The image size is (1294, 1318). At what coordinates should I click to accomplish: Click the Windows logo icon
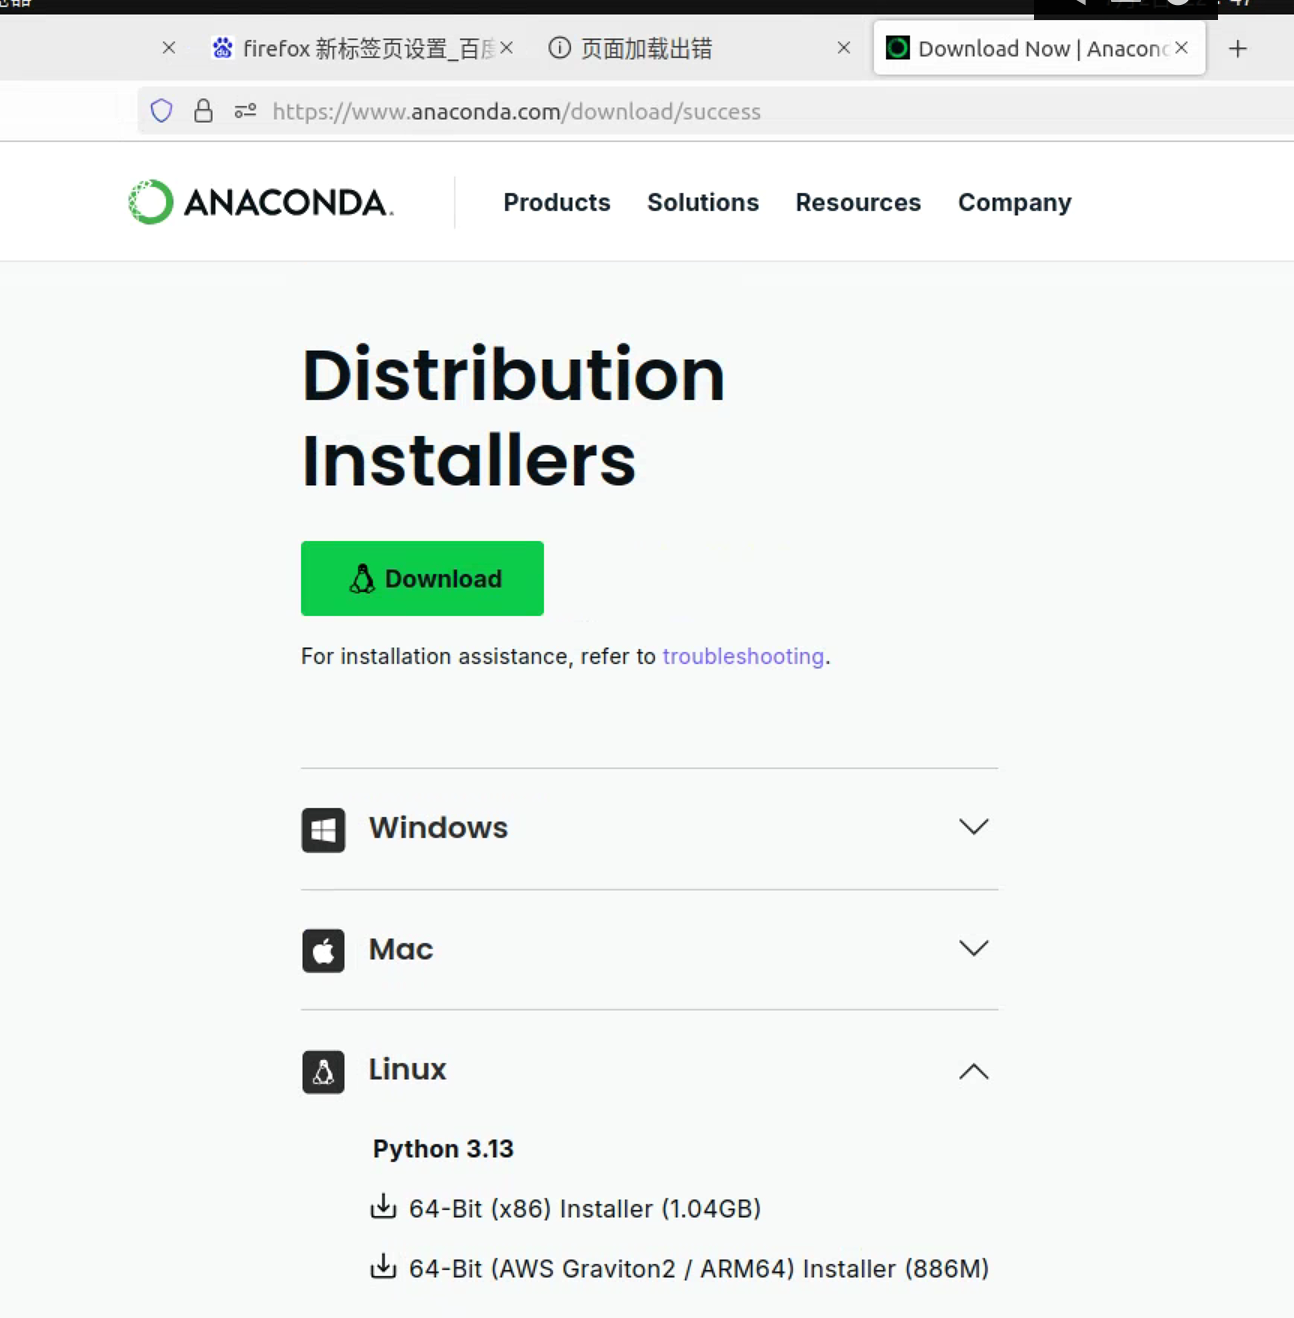[323, 830]
